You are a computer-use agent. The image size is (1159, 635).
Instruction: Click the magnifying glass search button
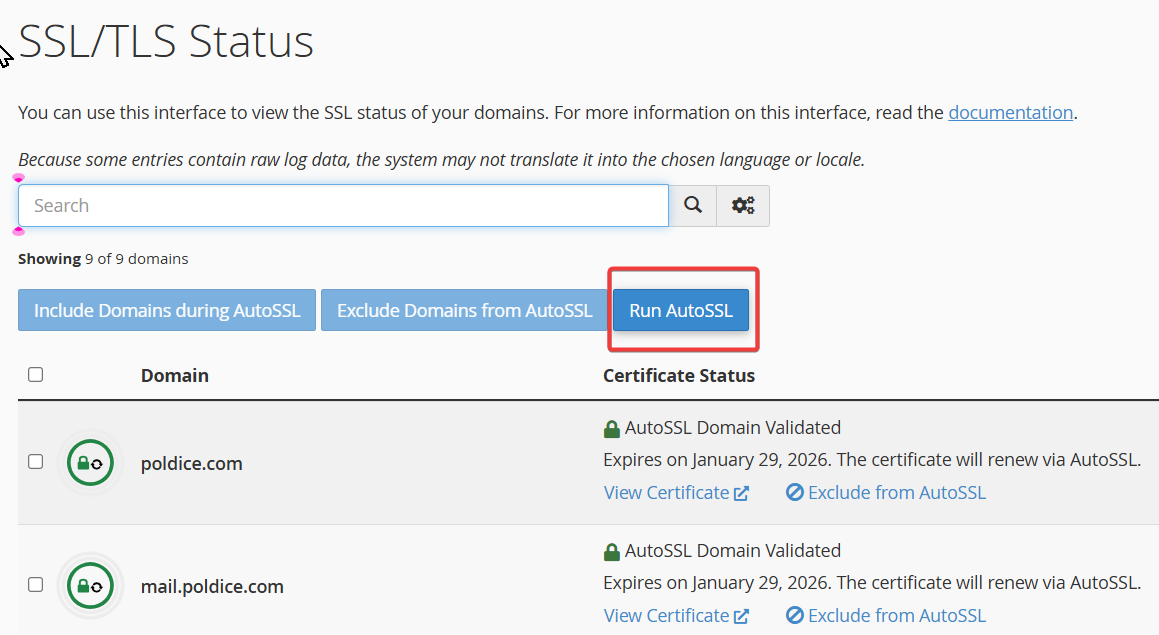(692, 206)
